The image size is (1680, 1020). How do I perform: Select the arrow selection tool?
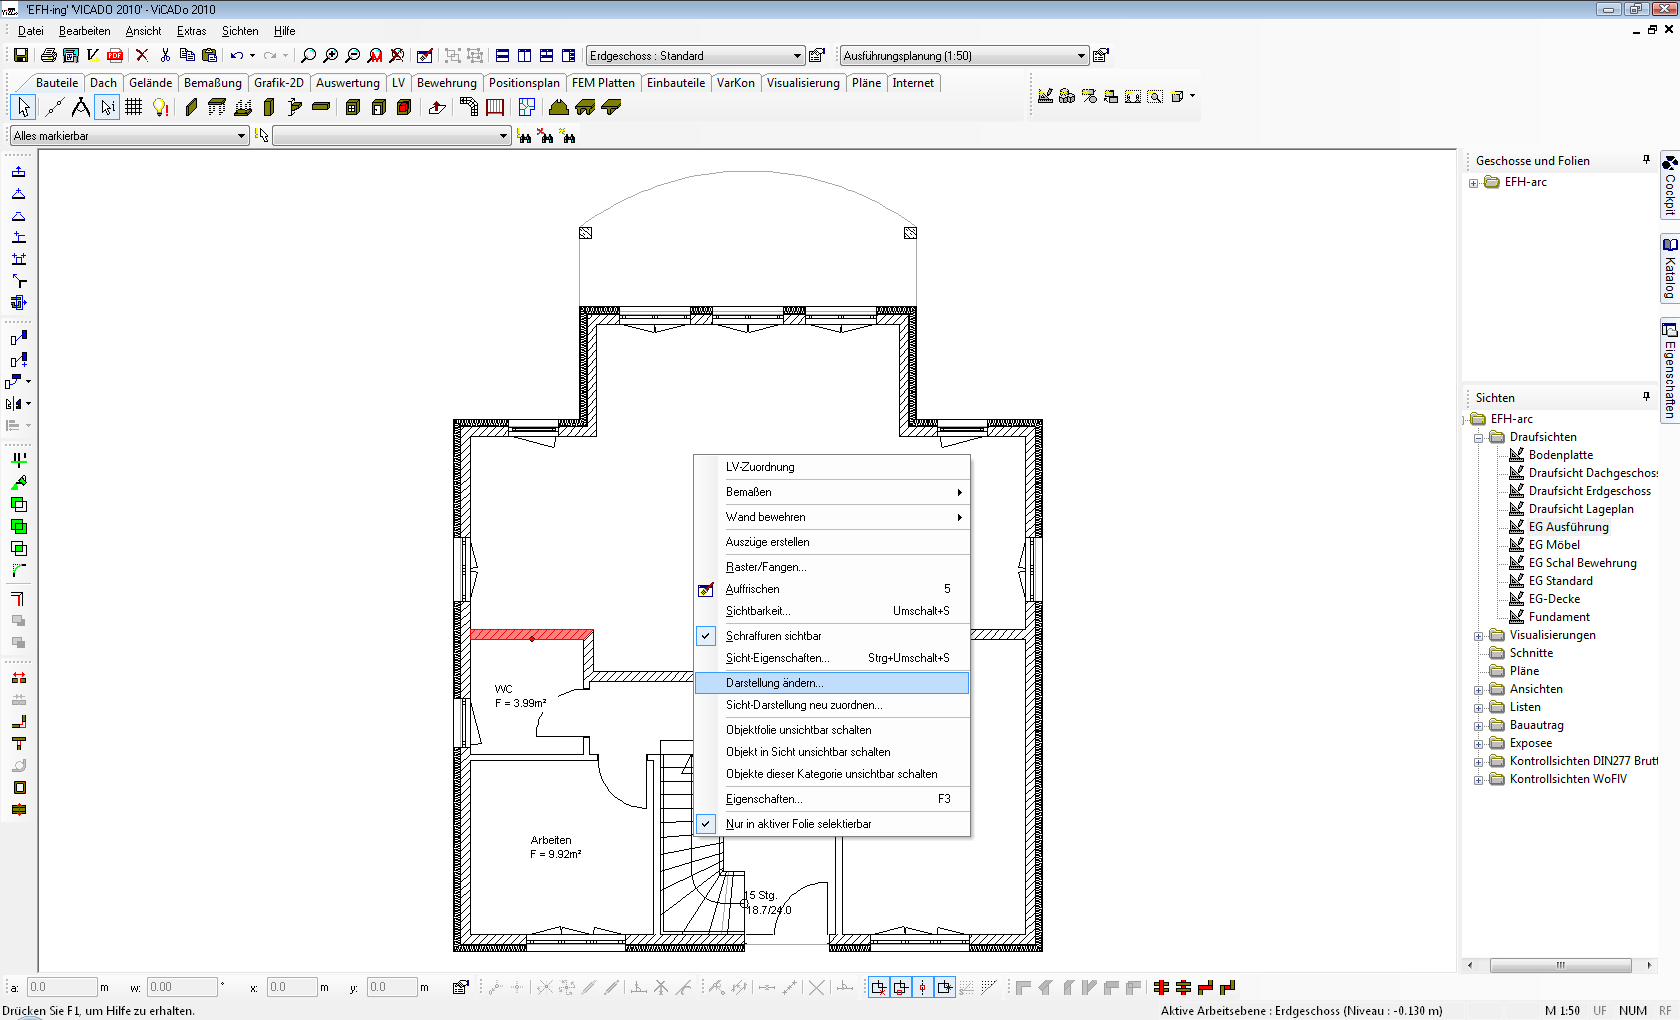[23, 107]
